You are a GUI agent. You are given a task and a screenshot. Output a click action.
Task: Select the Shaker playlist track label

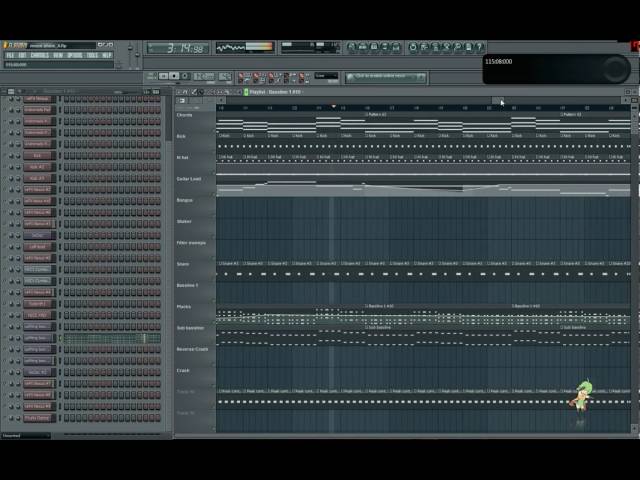(184, 221)
